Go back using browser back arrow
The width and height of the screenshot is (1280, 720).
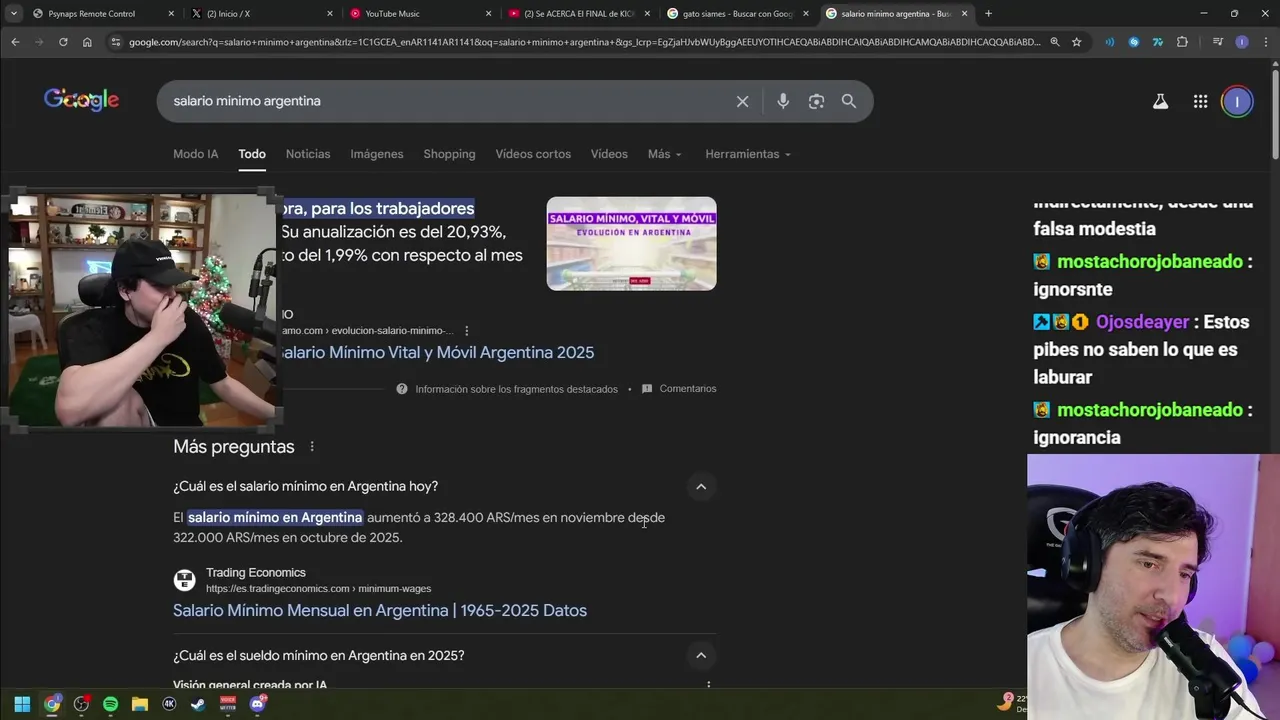tap(15, 42)
